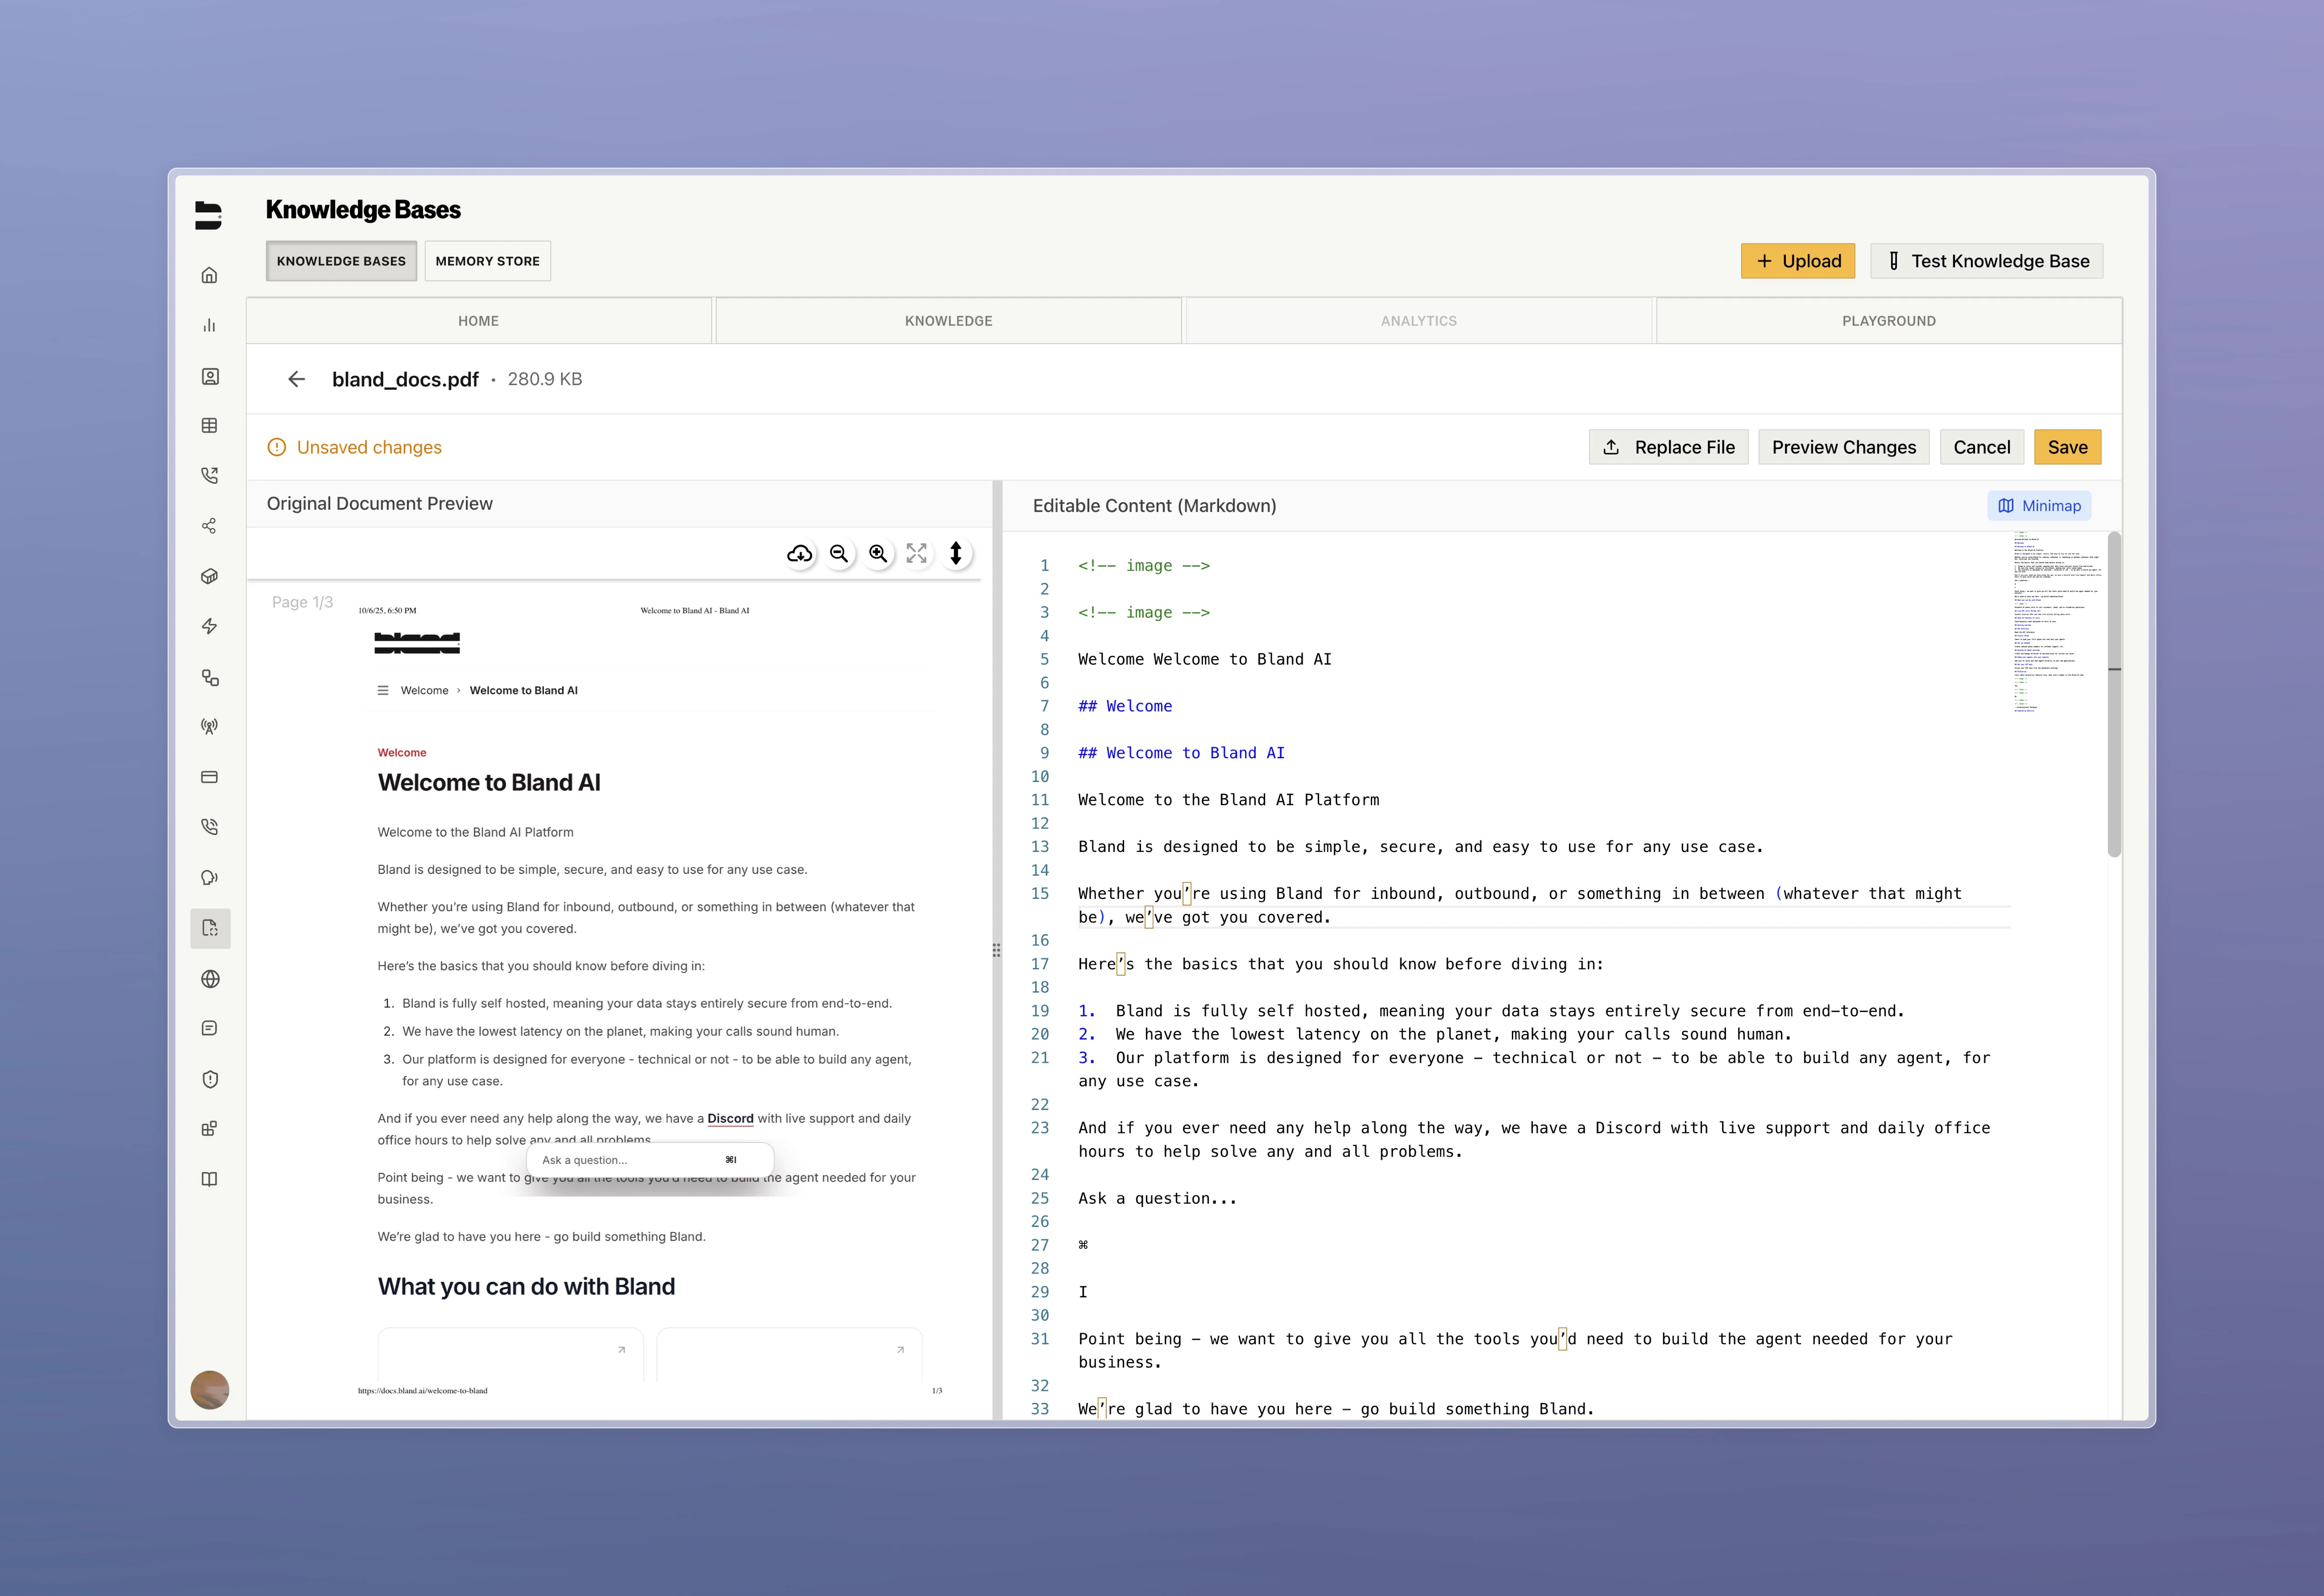This screenshot has height=1596, width=2324.
Task: Open the shield alert sidebar icon
Action: (x=209, y=1079)
